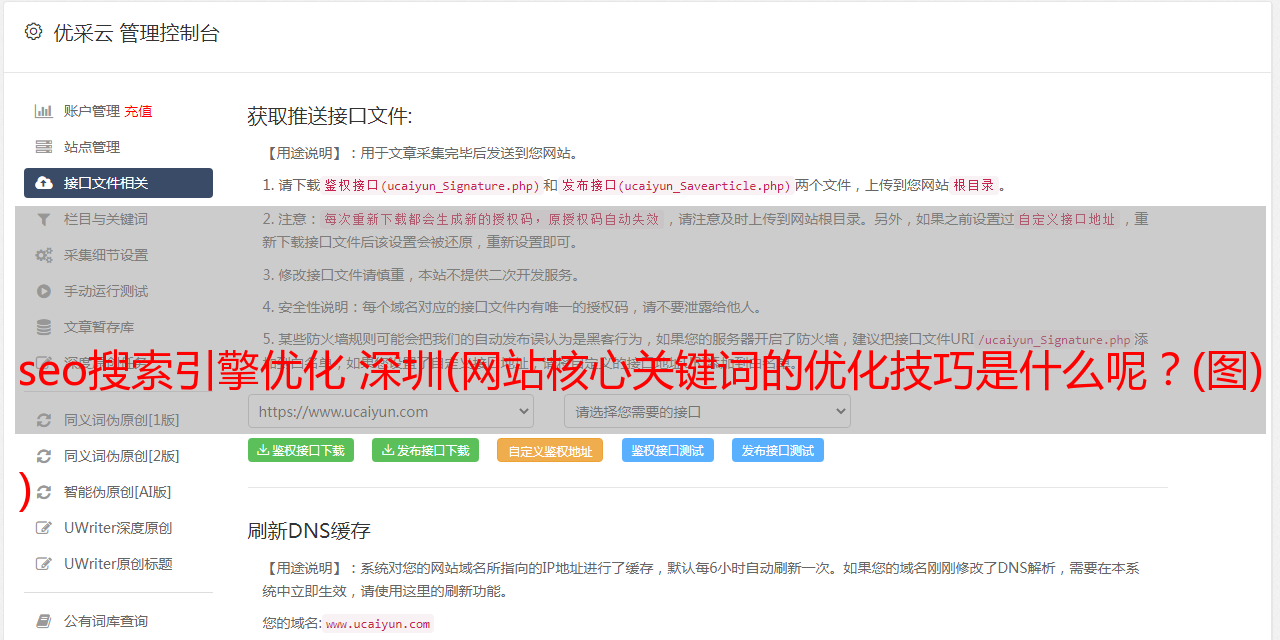Viewport: 1280px width, 640px height.
Task: Click the /ucaiyun_Signature.php URI code text
Action: [1054, 340]
